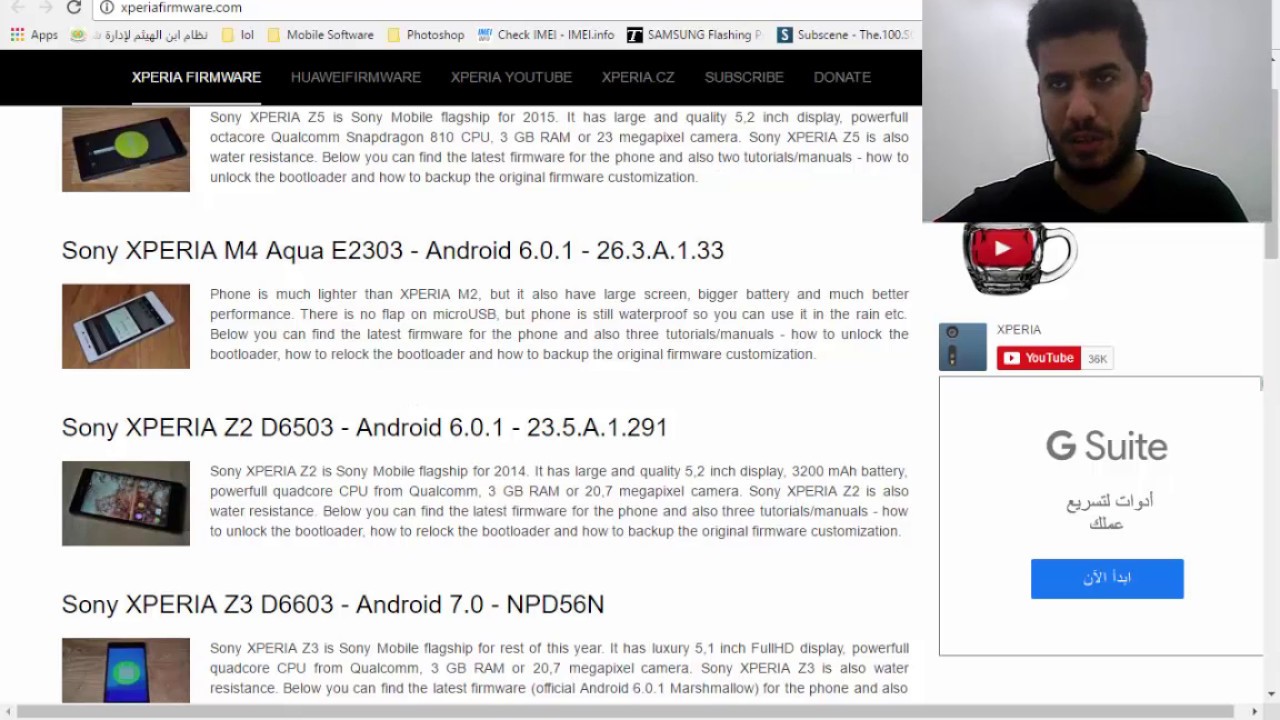Click the horizontal scrollbar left arrow

click(x=7, y=711)
